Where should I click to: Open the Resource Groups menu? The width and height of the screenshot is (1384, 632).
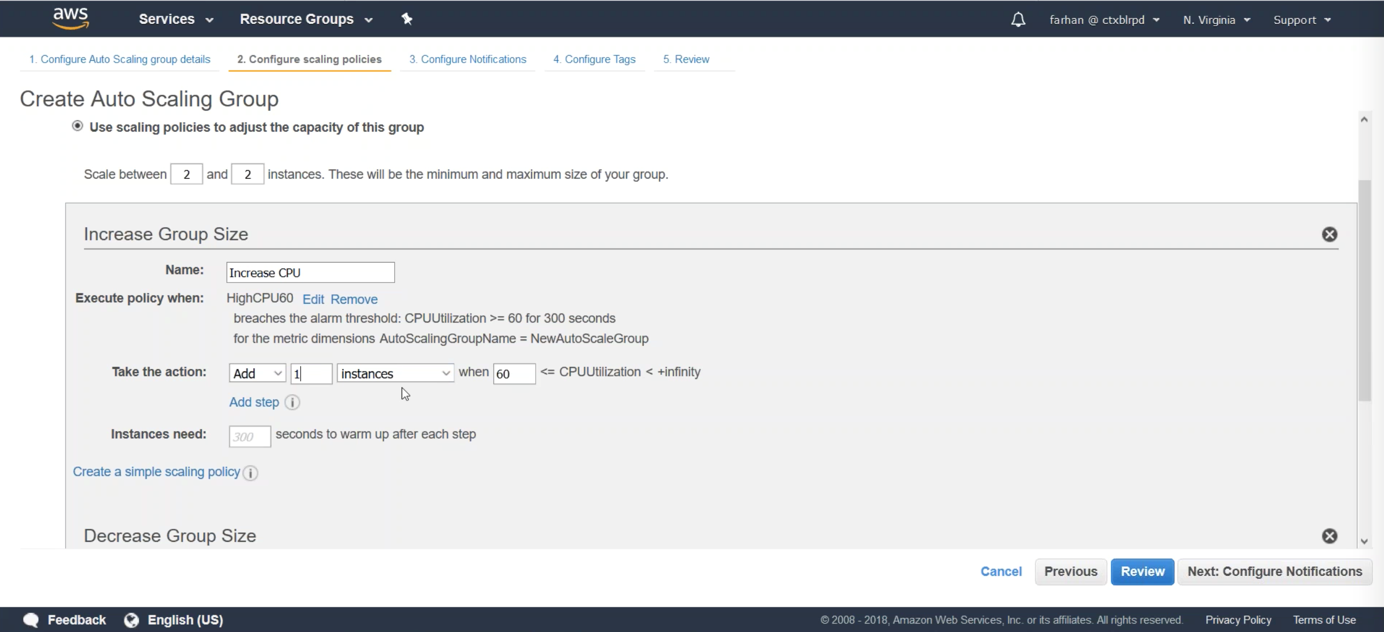pyautogui.click(x=306, y=19)
